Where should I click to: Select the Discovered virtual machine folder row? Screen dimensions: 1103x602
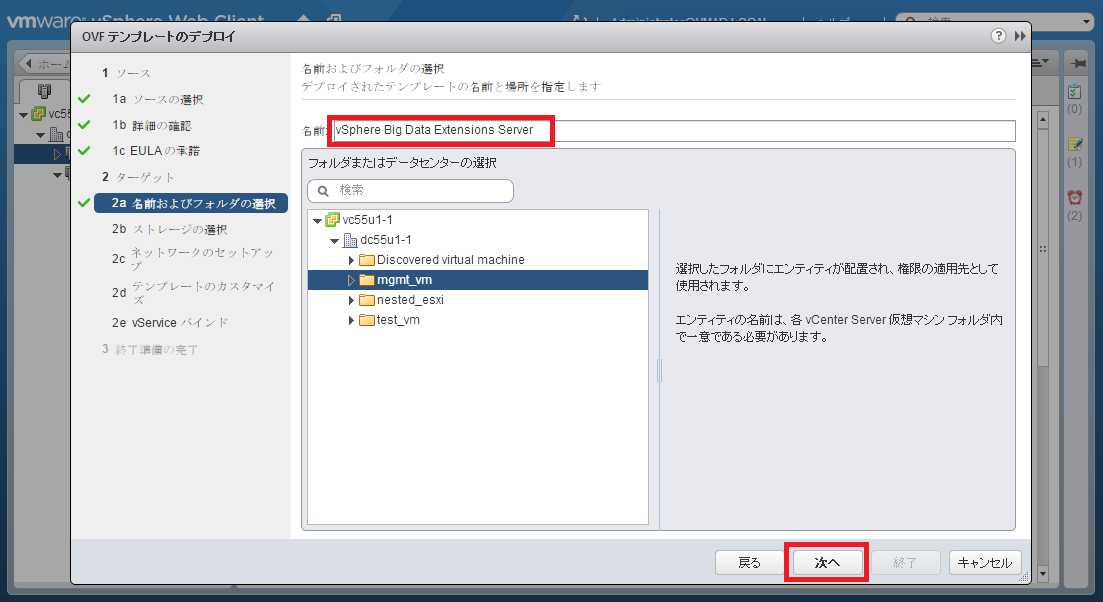pyautogui.click(x=478, y=260)
